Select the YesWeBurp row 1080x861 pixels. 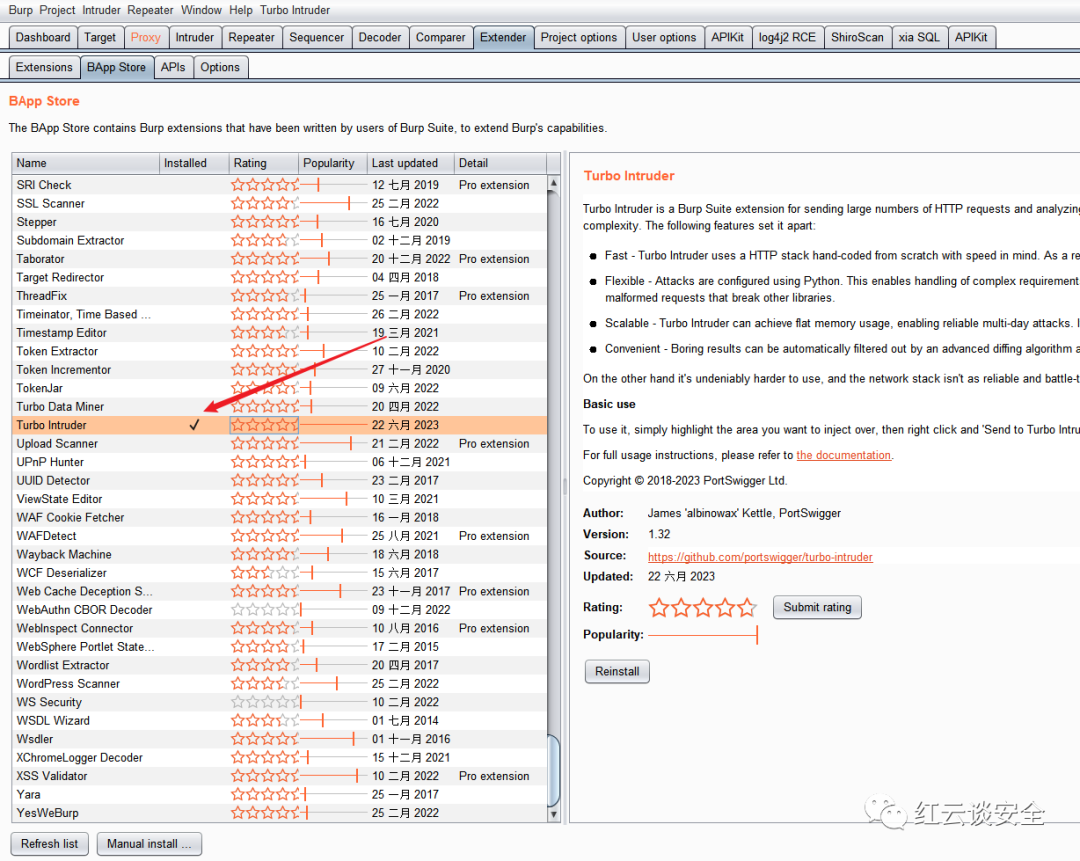click(x=280, y=813)
